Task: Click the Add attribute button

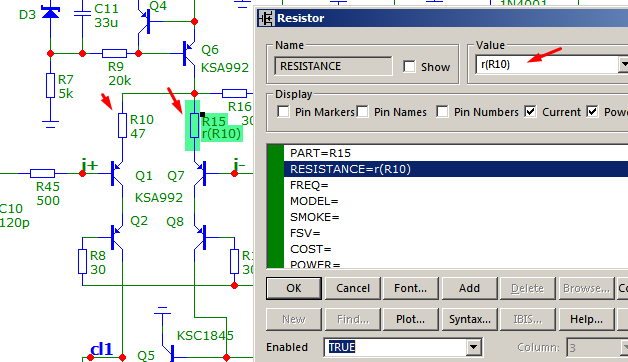Action: tap(469, 288)
